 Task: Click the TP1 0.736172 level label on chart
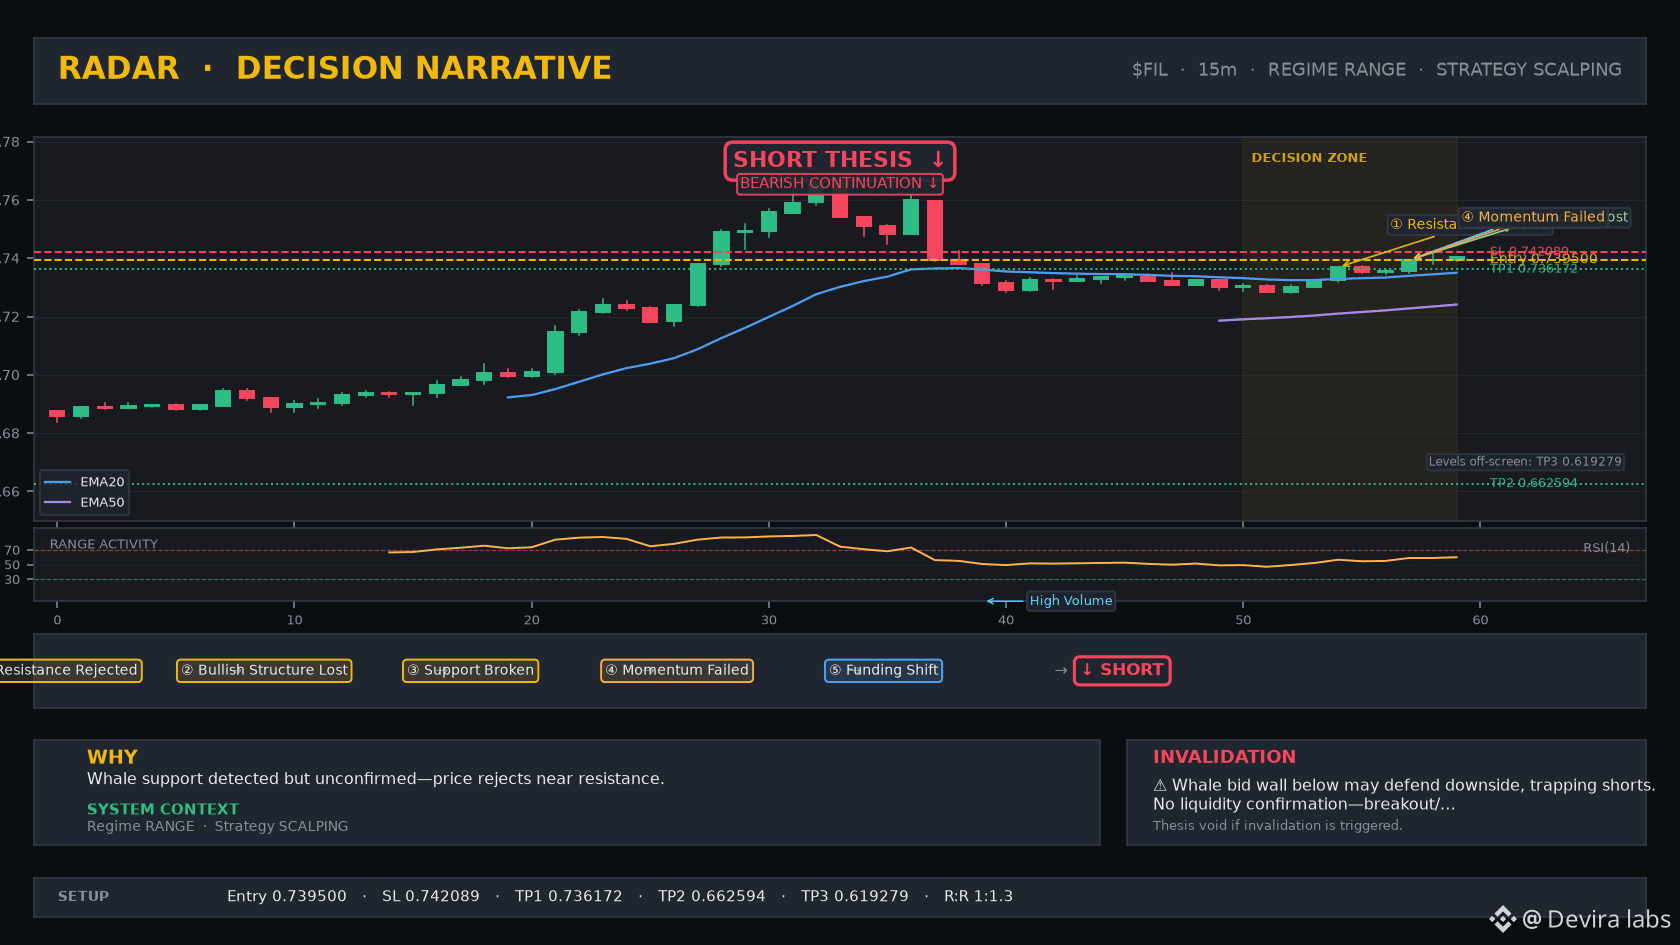(1533, 268)
